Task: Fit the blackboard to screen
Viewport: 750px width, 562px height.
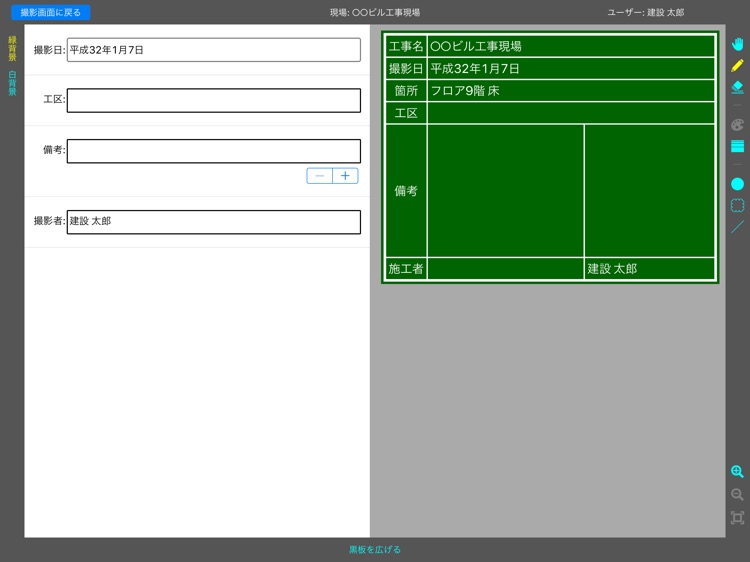Action: click(737, 518)
